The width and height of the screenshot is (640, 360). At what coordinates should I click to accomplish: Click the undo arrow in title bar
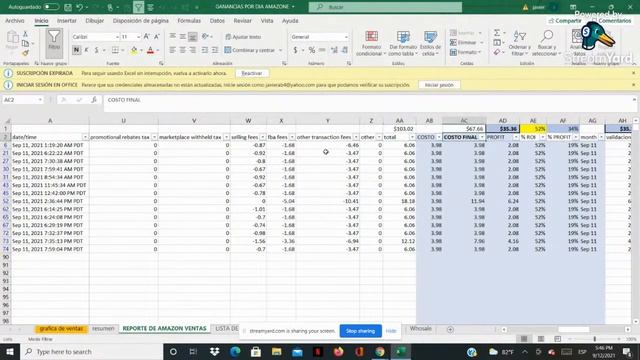tap(80, 7)
